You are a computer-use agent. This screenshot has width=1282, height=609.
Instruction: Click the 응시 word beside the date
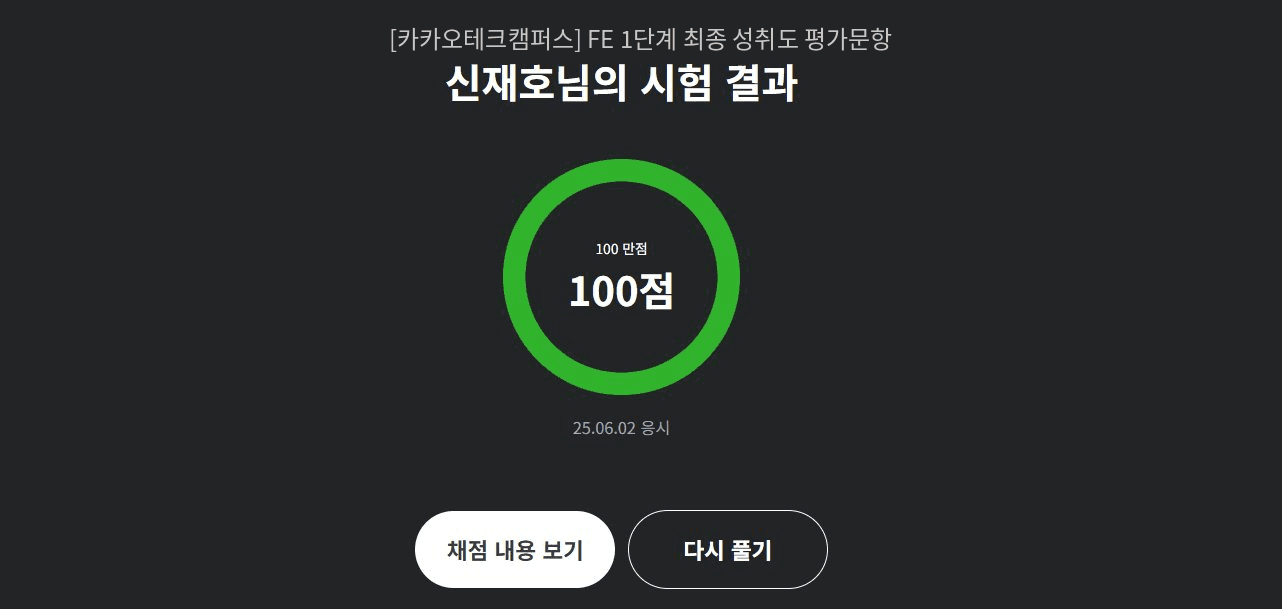pos(655,428)
